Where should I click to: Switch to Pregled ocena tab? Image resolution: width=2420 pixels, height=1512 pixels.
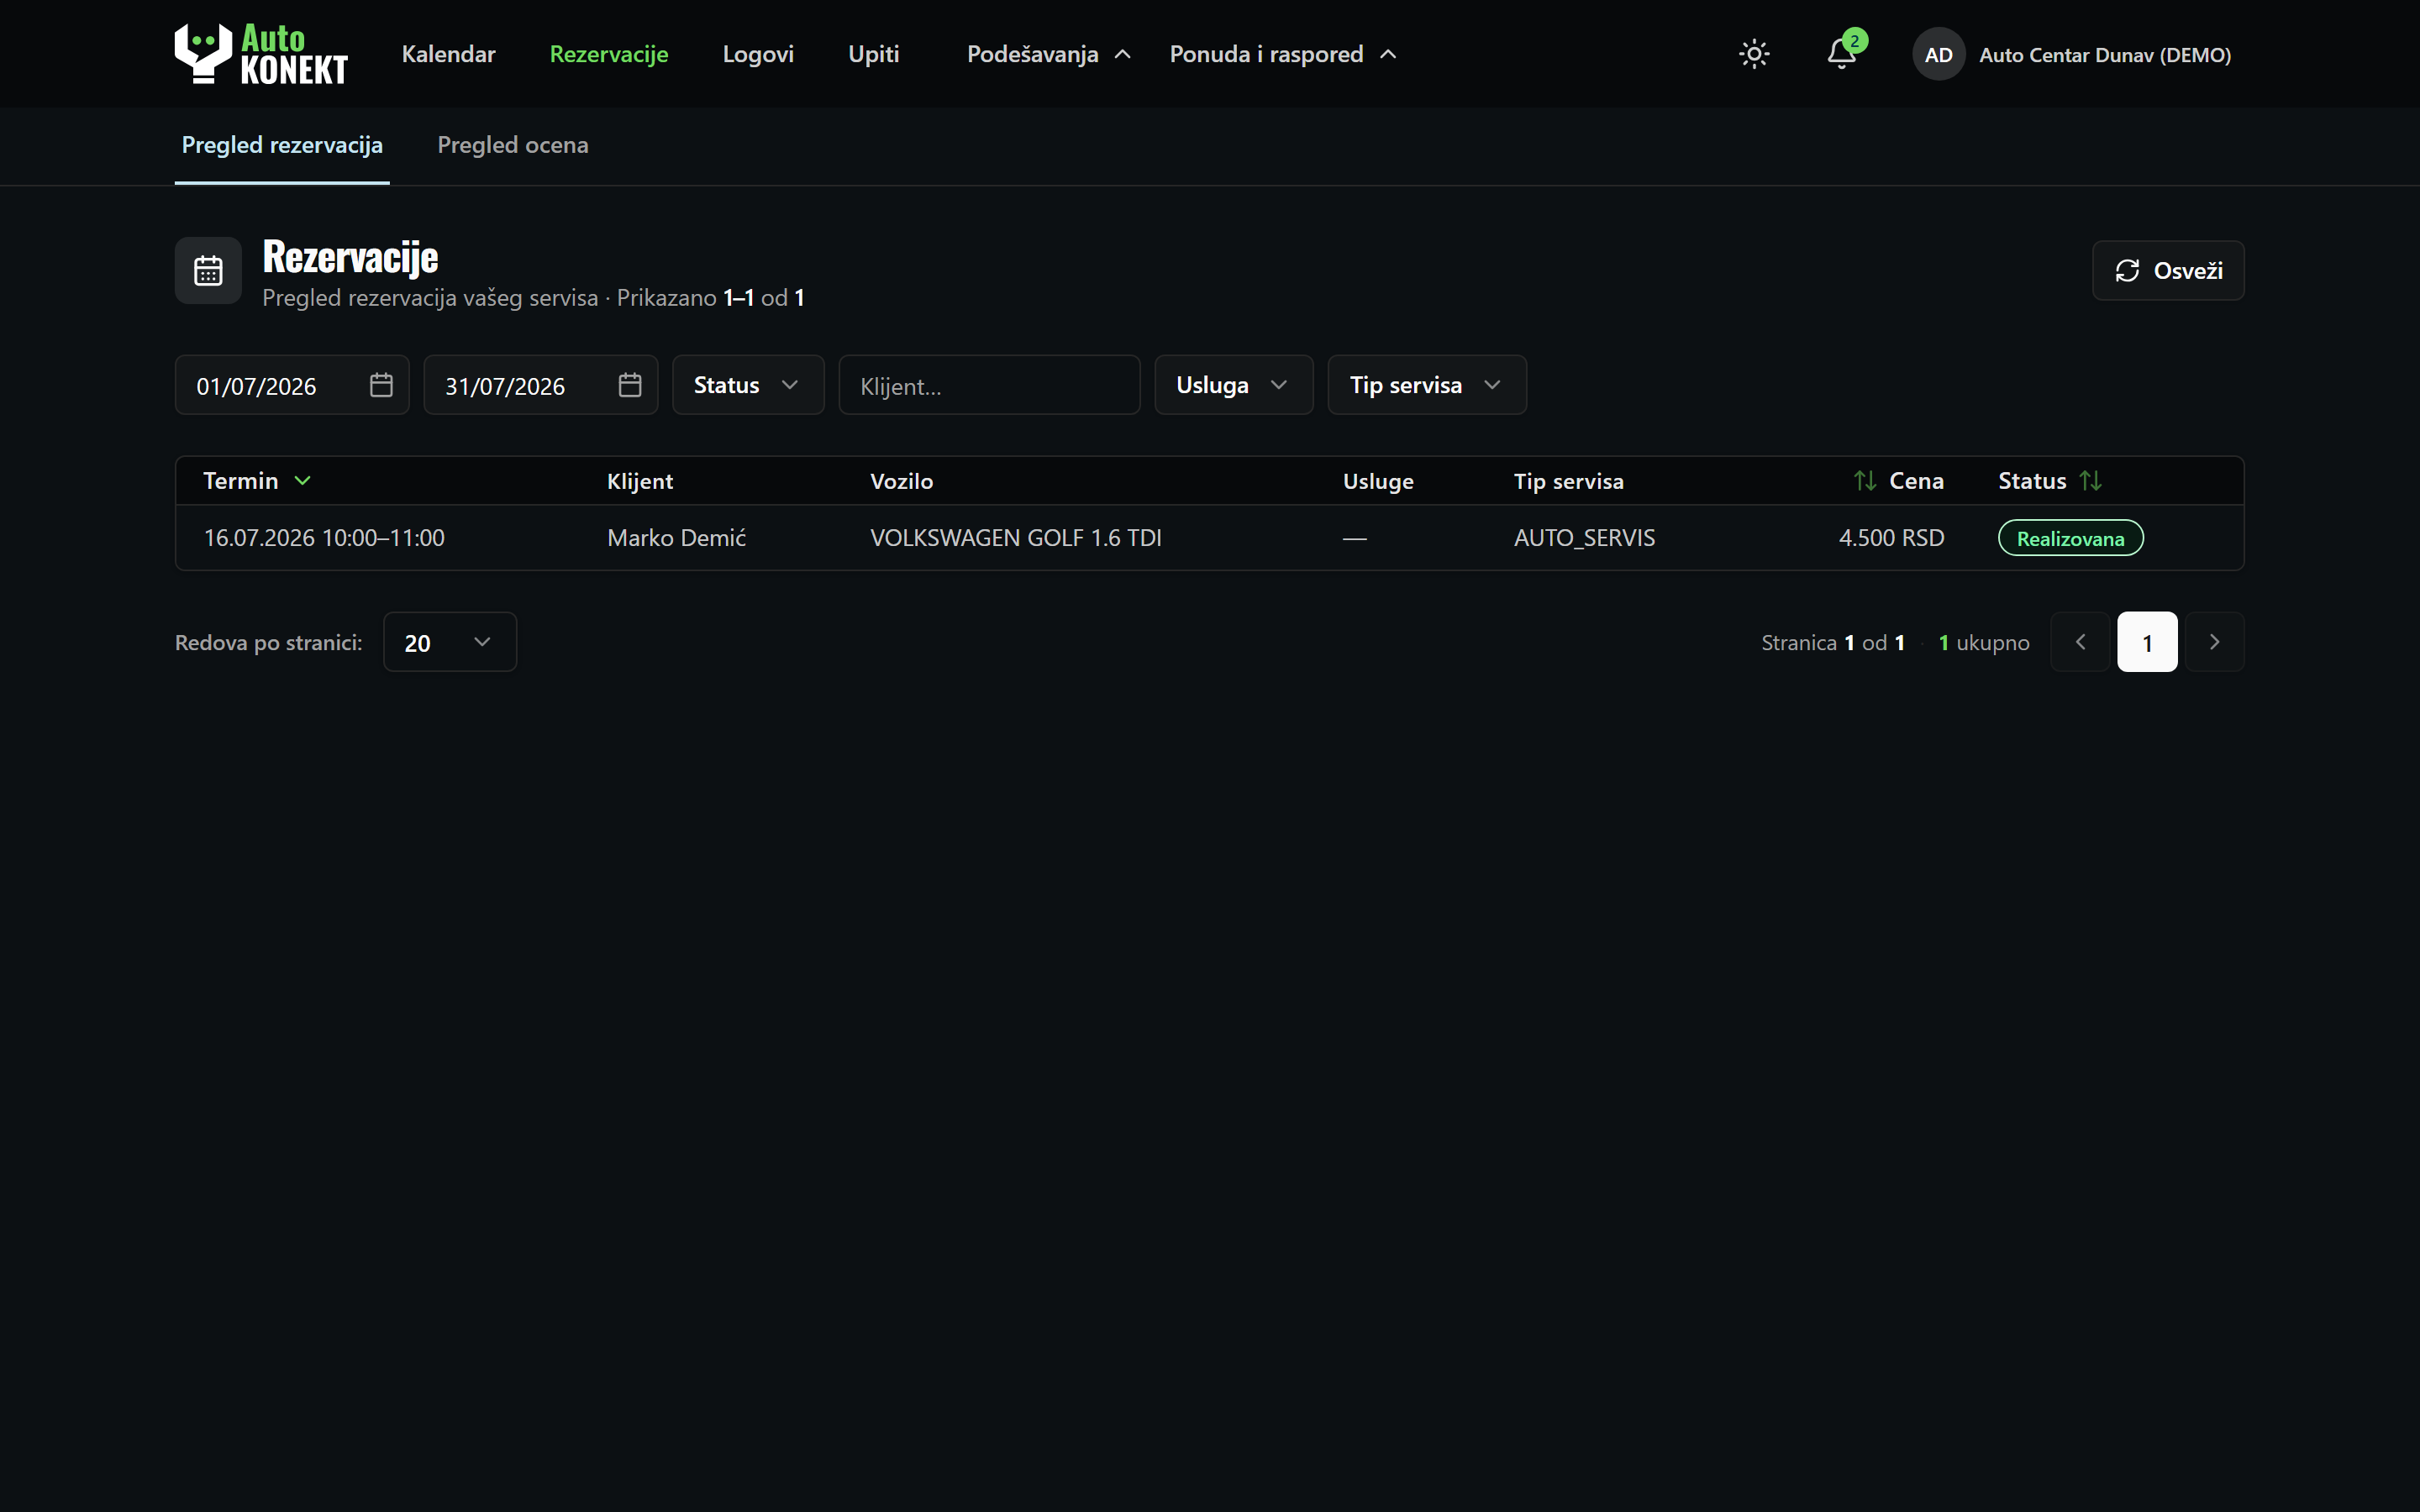[x=513, y=146]
